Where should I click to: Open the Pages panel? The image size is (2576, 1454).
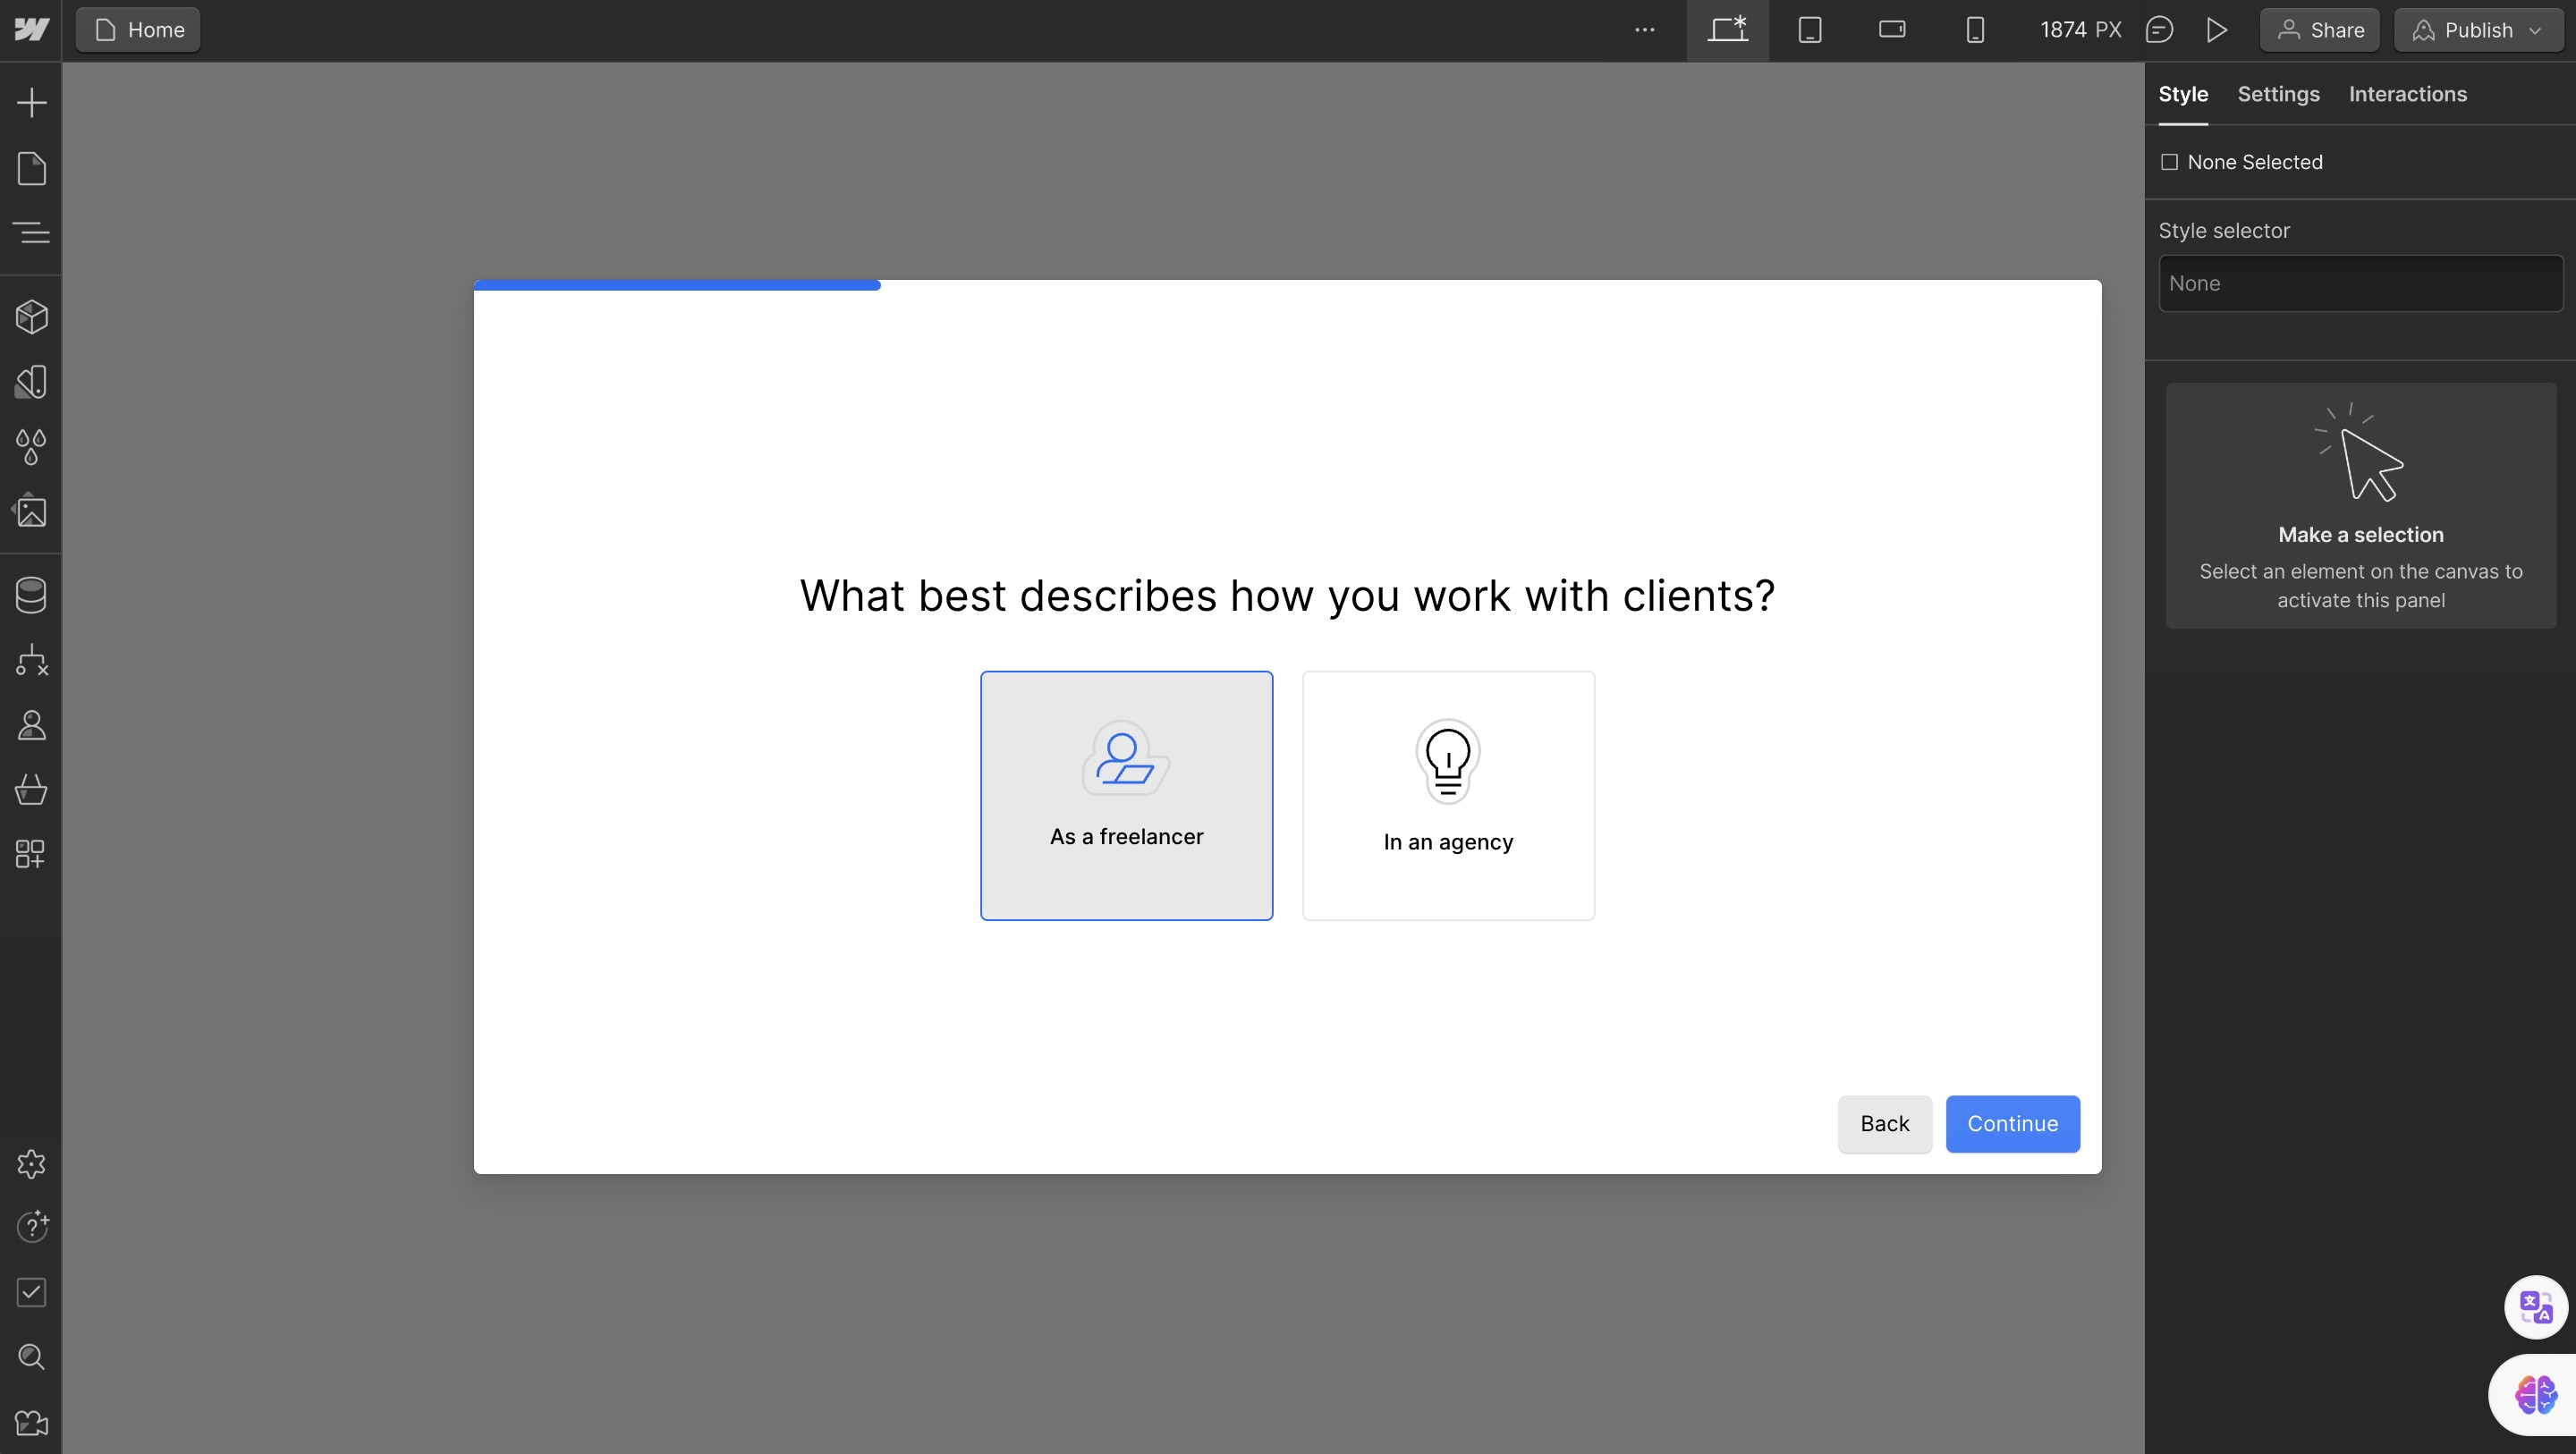coord(31,168)
